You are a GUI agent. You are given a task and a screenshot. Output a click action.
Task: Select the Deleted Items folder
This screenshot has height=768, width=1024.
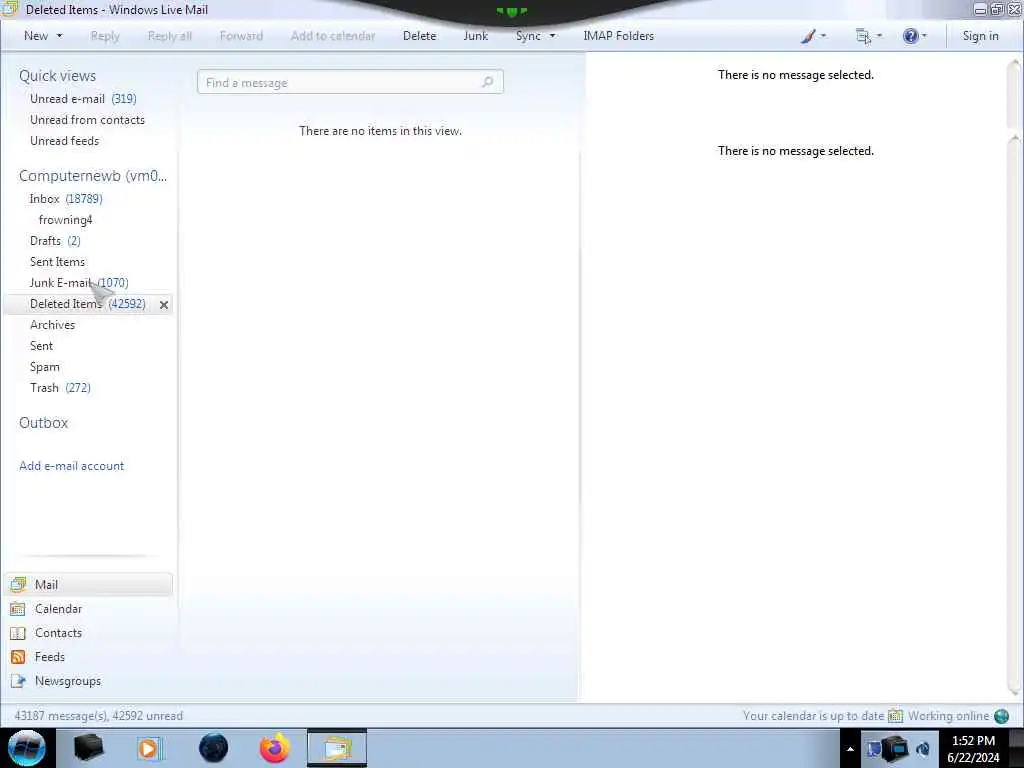point(88,304)
